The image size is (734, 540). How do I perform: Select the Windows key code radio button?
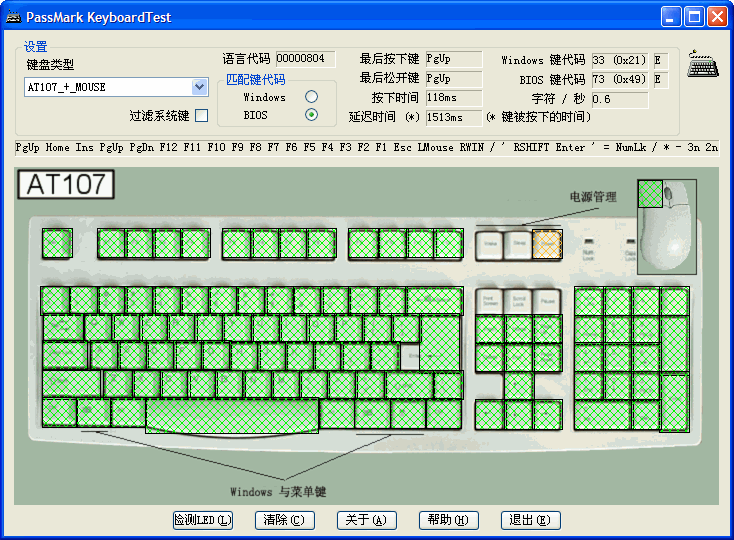pos(311,96)
